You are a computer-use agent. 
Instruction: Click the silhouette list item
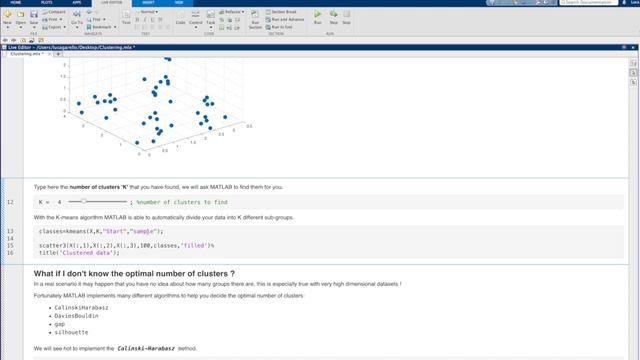tap(71, 332)
